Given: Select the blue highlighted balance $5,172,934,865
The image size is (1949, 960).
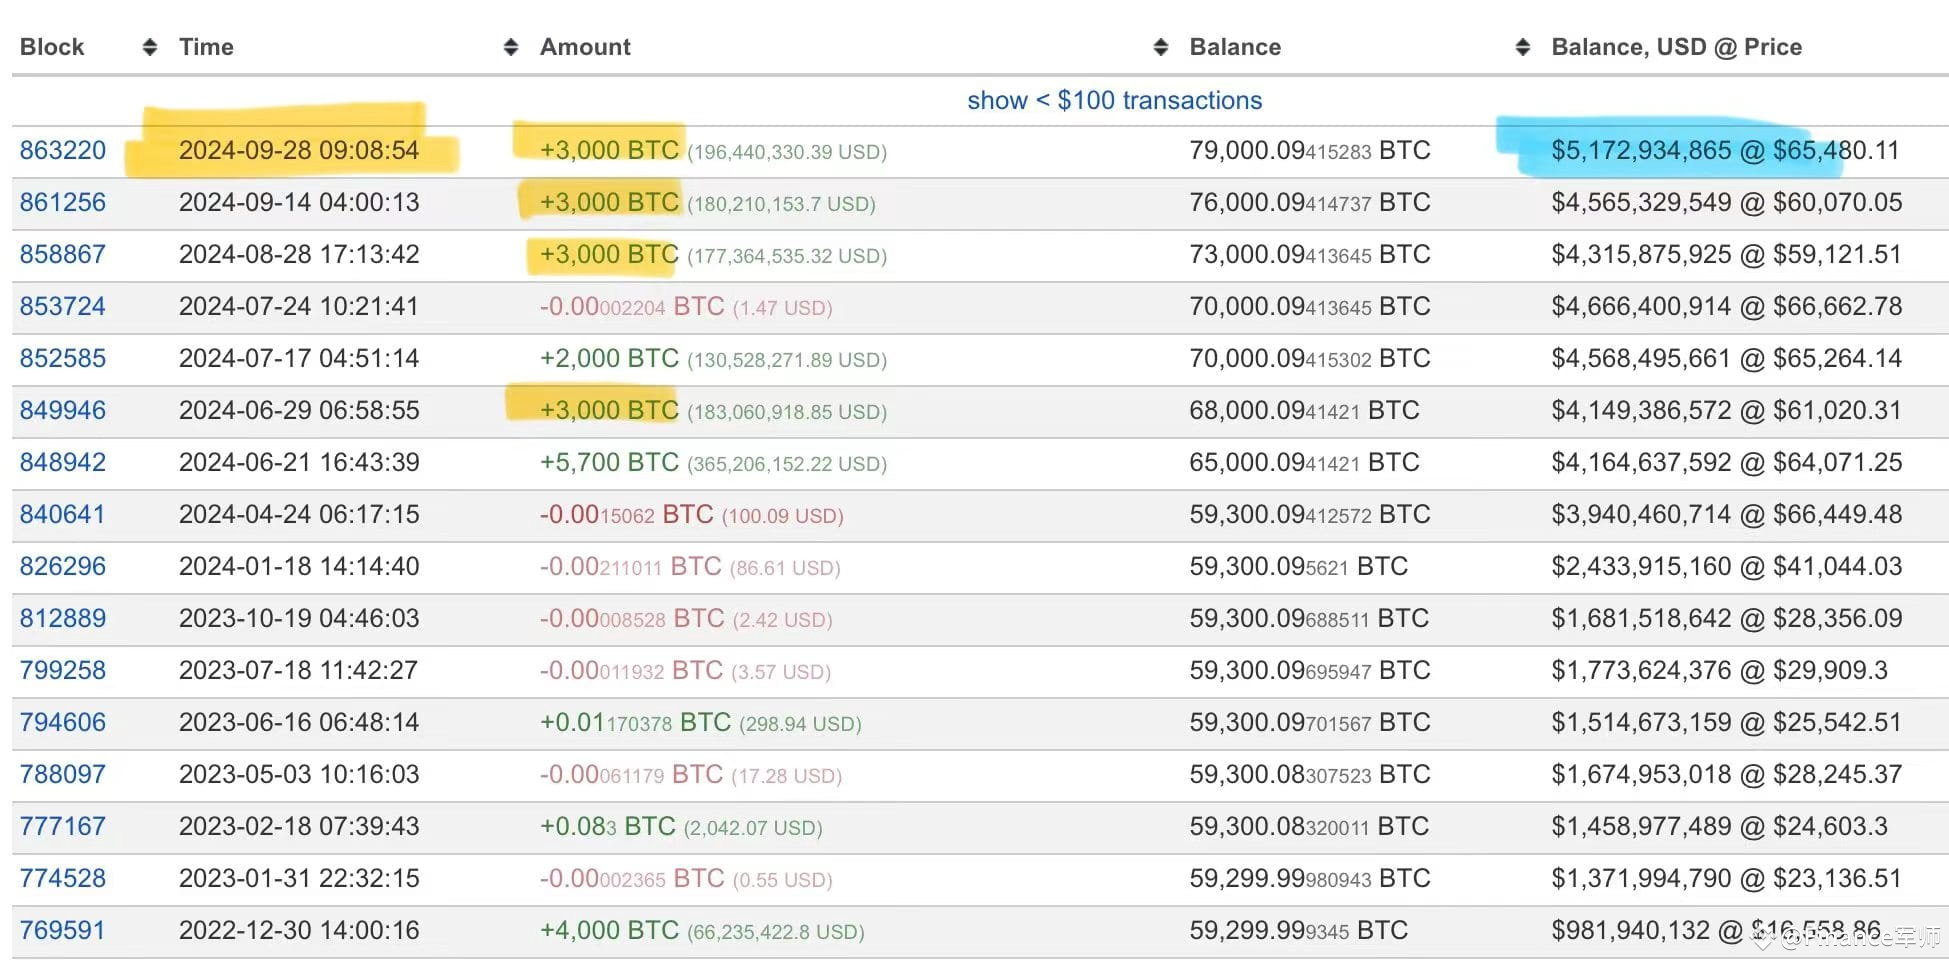Looking at the screenshot, I should click(x=1639, y=150).
